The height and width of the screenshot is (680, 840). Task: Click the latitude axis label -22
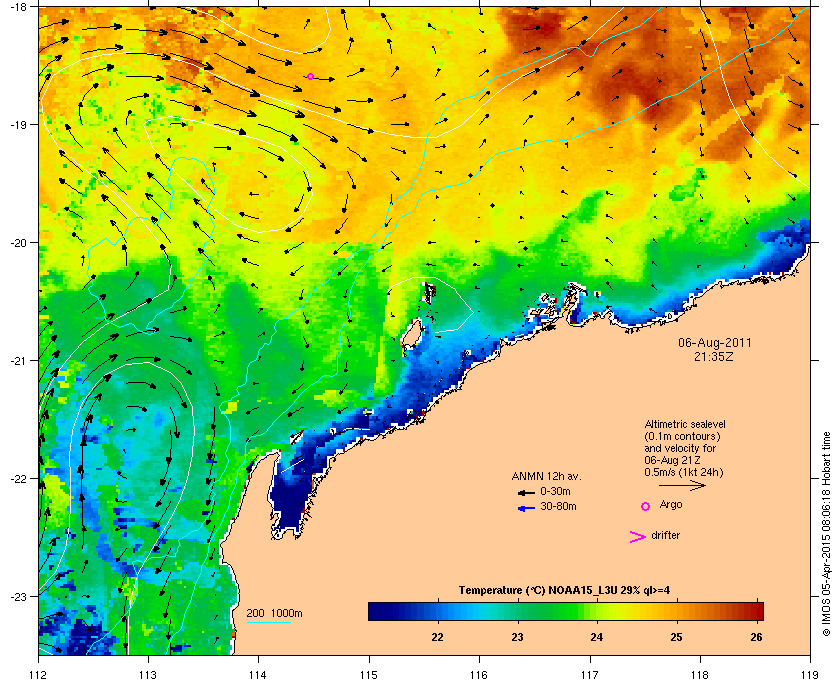tap(17, 478)
